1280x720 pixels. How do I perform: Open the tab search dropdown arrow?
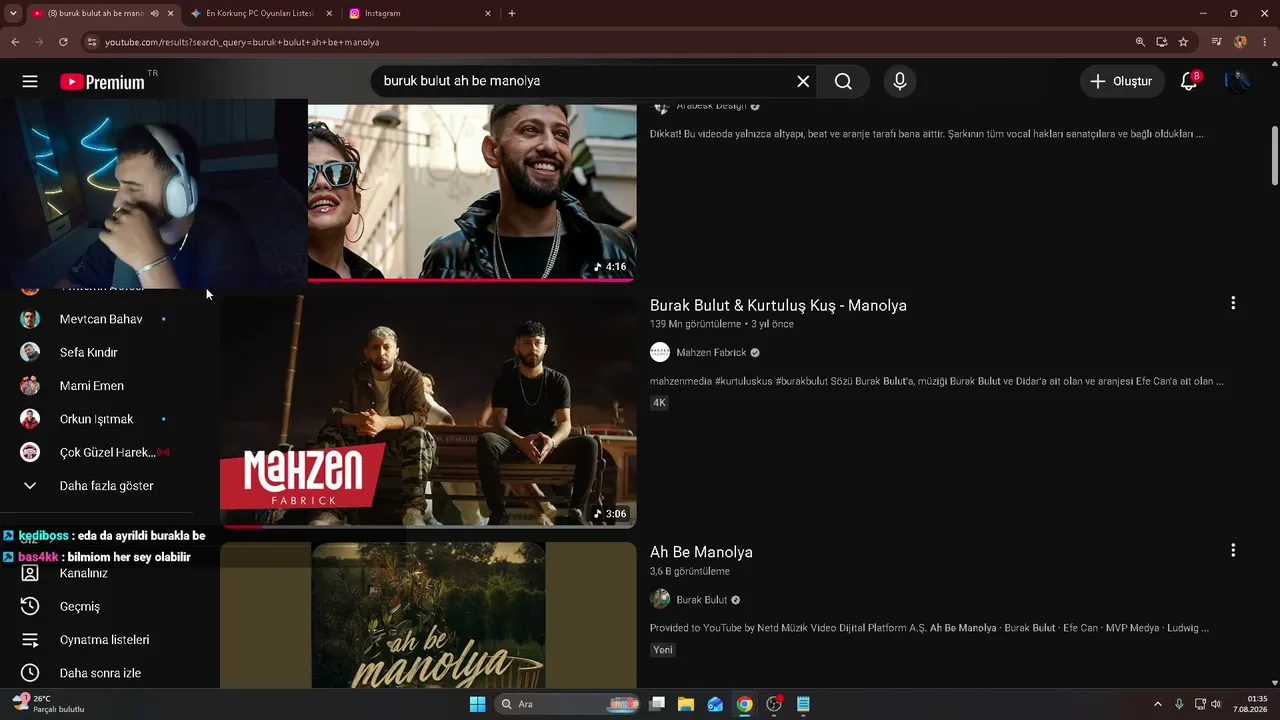(13, 13)
